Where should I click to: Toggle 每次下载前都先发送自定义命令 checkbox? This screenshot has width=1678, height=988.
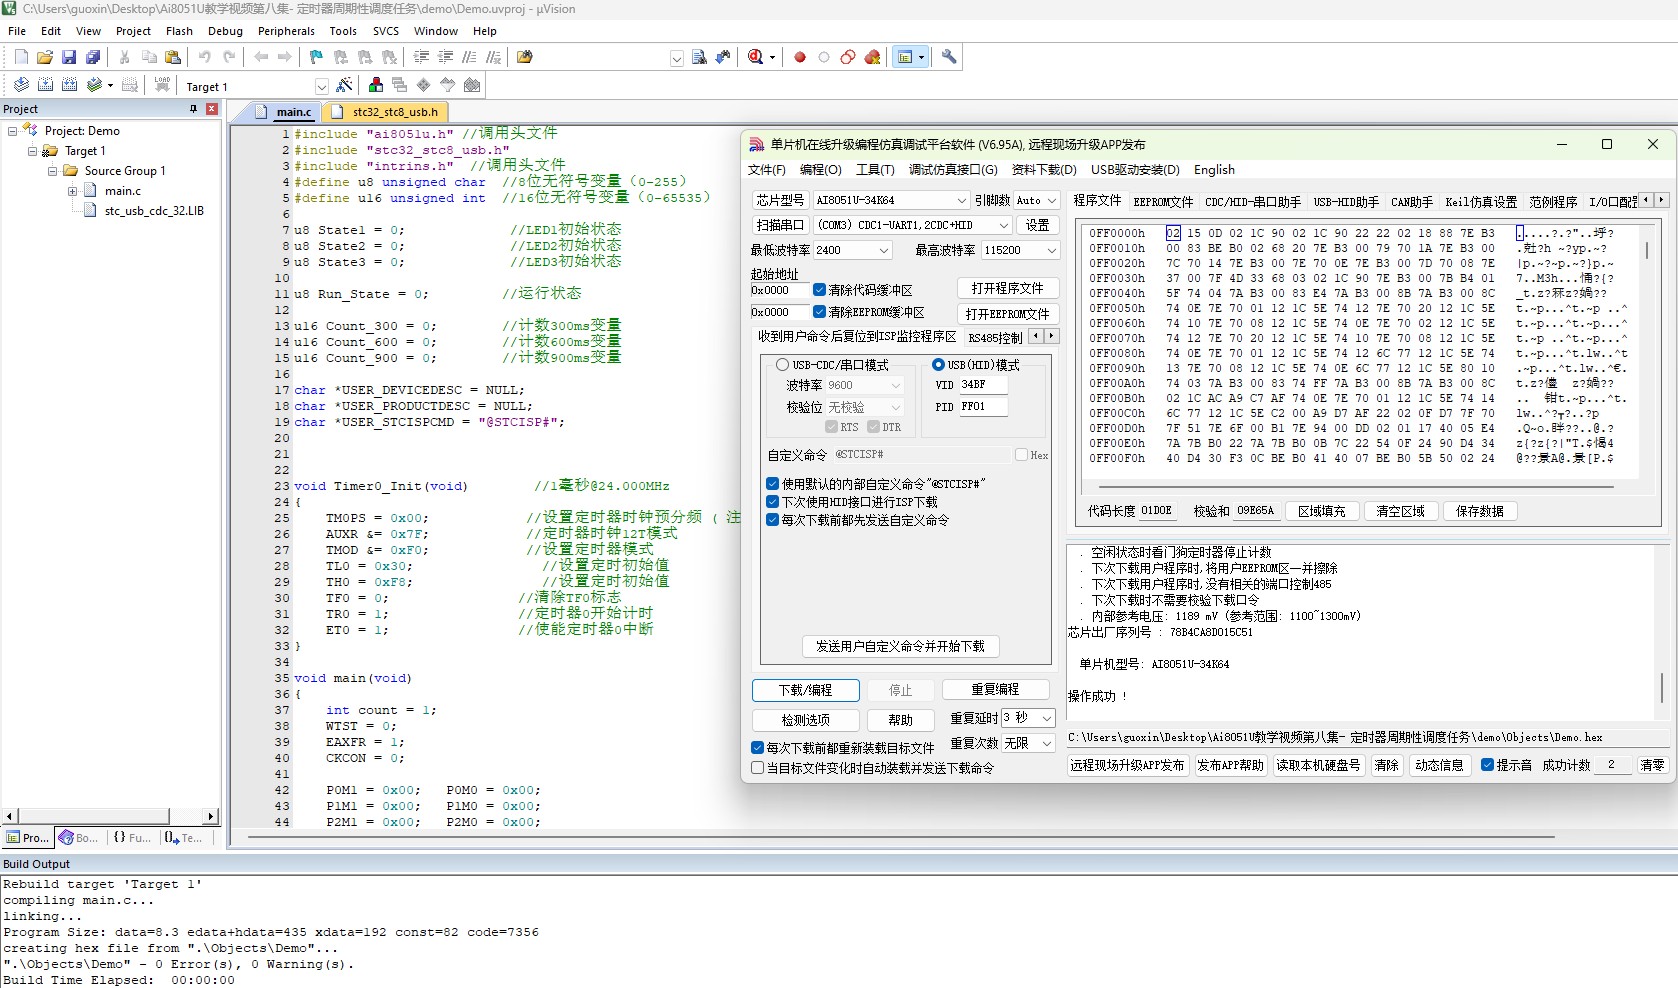(772, 520)
